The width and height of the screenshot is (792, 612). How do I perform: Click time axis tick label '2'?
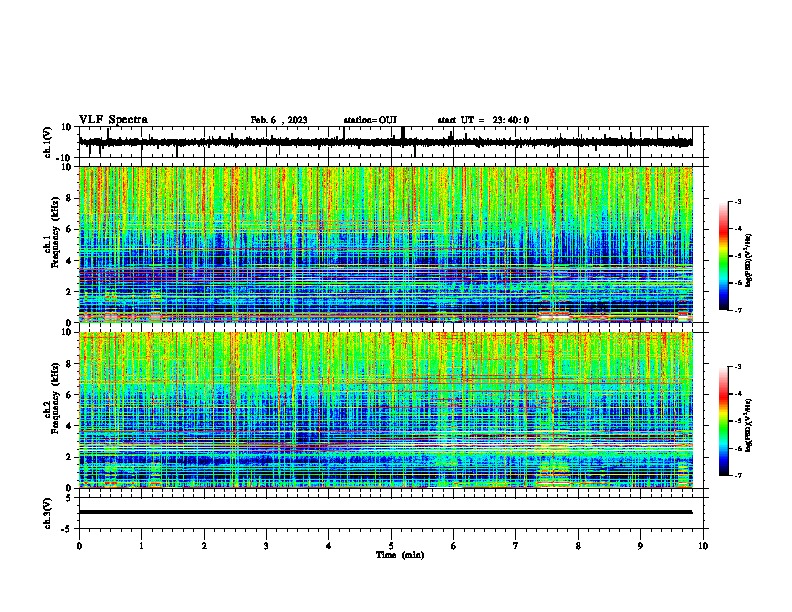(204, 546)
